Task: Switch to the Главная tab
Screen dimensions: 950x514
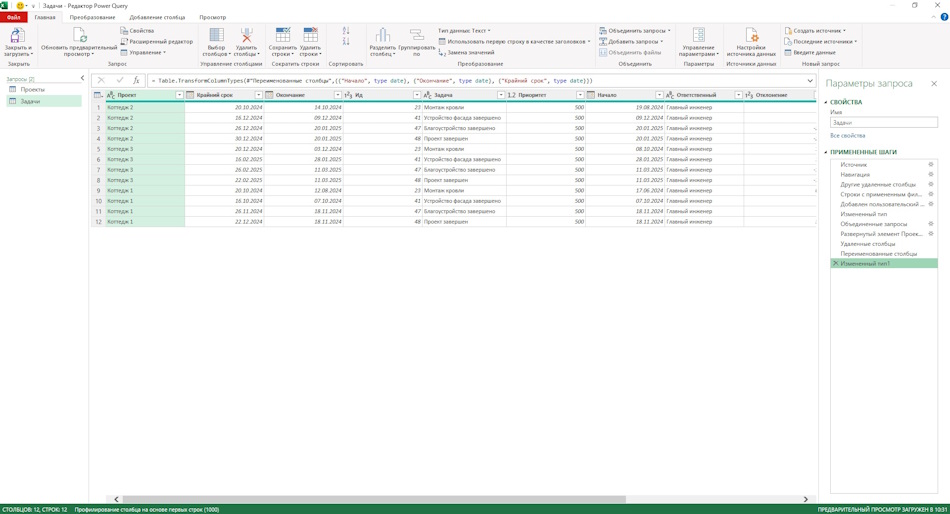Action: [x=45, y=17]
